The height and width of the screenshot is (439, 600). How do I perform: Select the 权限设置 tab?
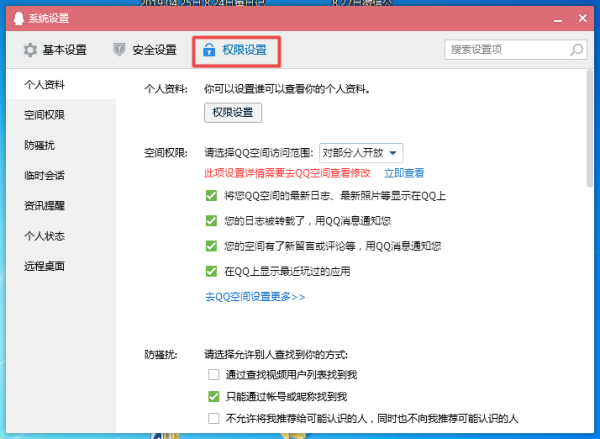236,51
